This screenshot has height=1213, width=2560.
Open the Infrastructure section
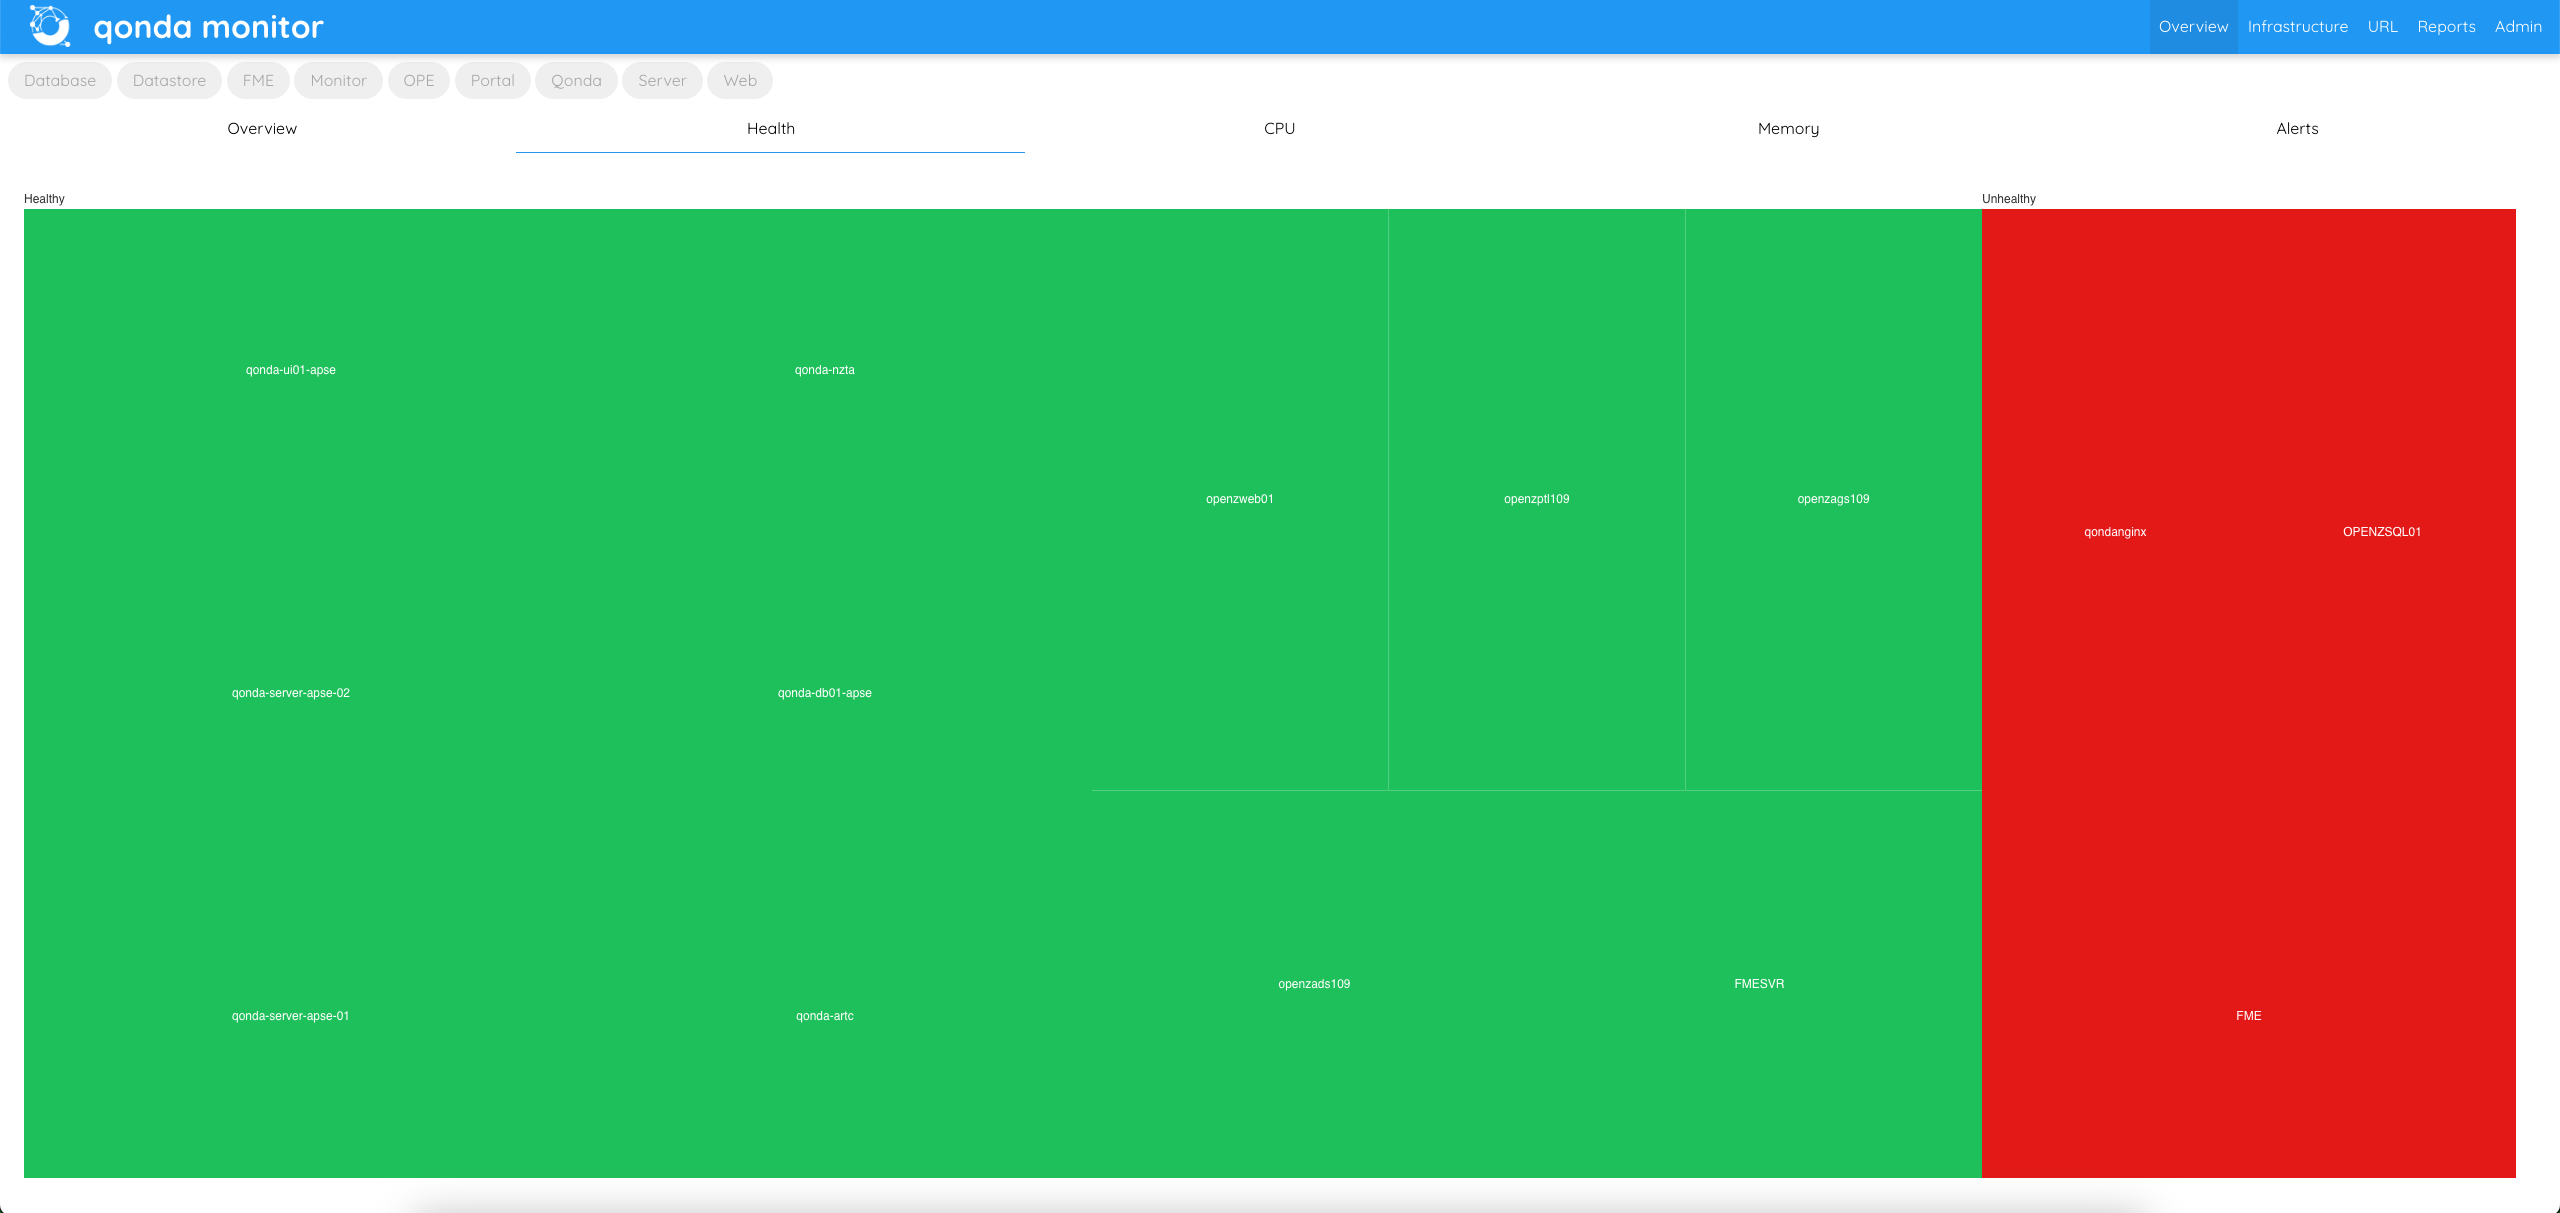coord(2297,26)
